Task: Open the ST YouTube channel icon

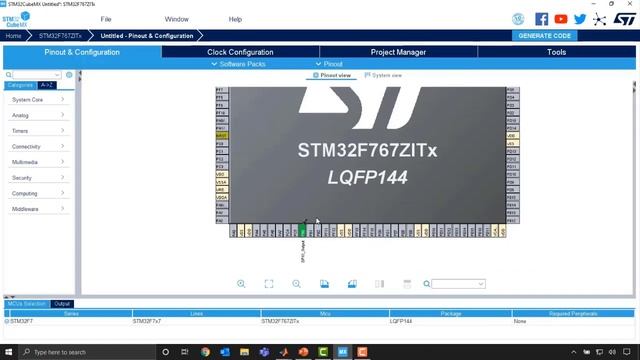Action: tap(561, 19)
